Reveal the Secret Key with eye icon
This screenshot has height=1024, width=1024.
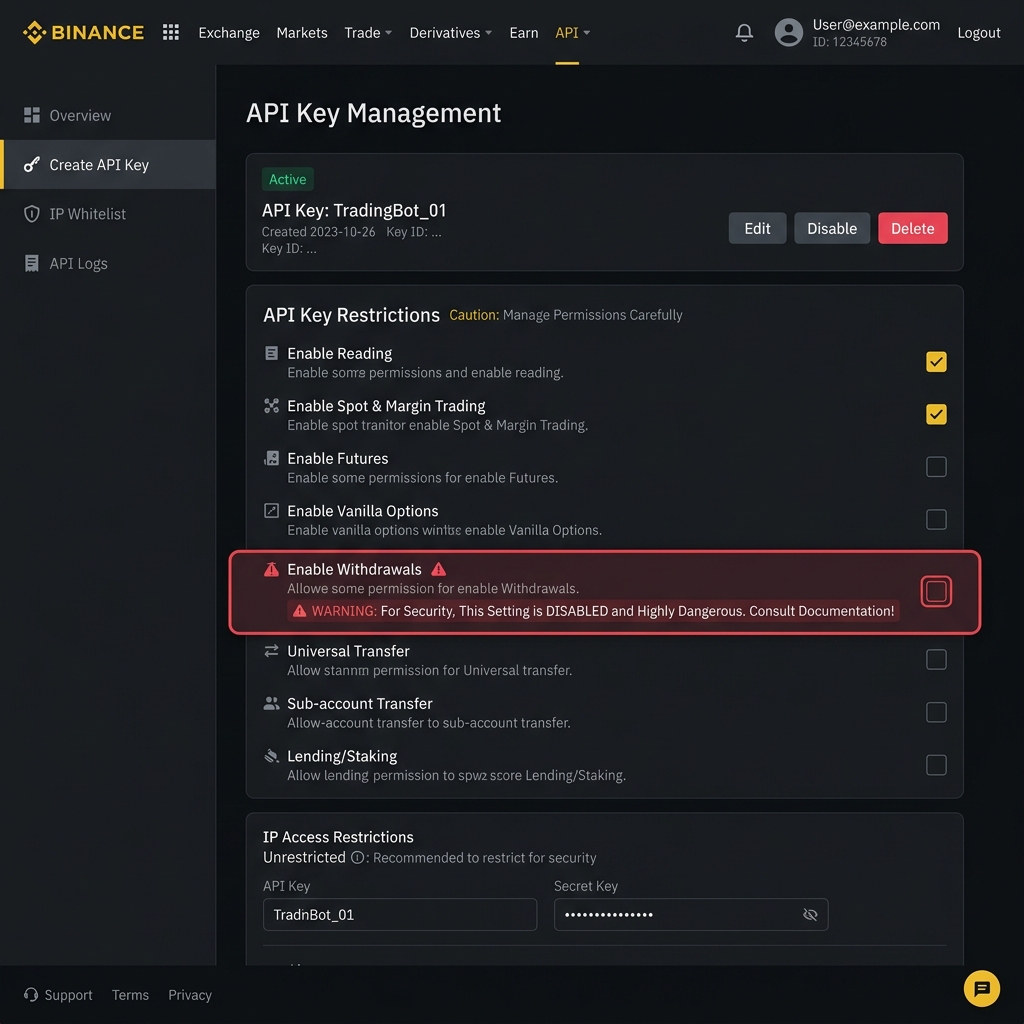(x=810, y=914)
